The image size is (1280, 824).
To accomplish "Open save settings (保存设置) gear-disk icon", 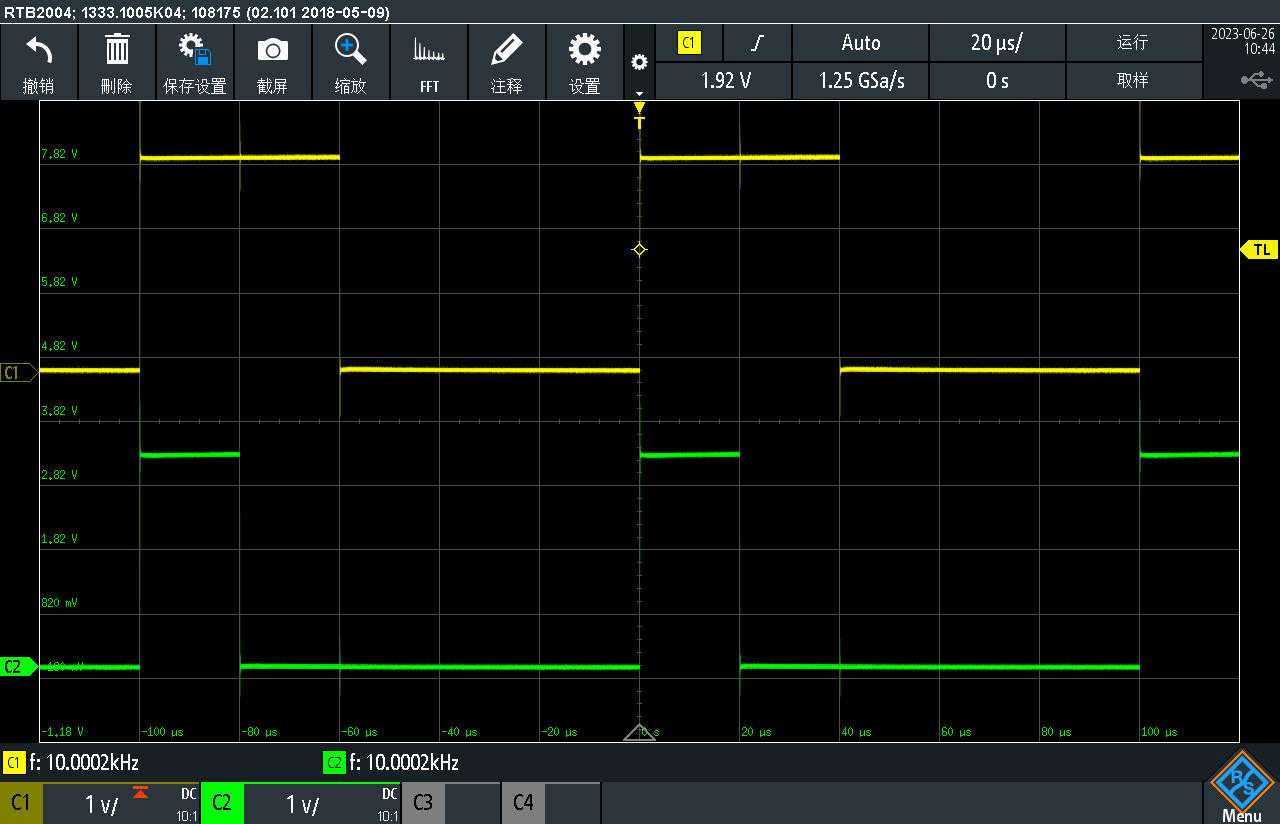I will [x=195, y=49].
